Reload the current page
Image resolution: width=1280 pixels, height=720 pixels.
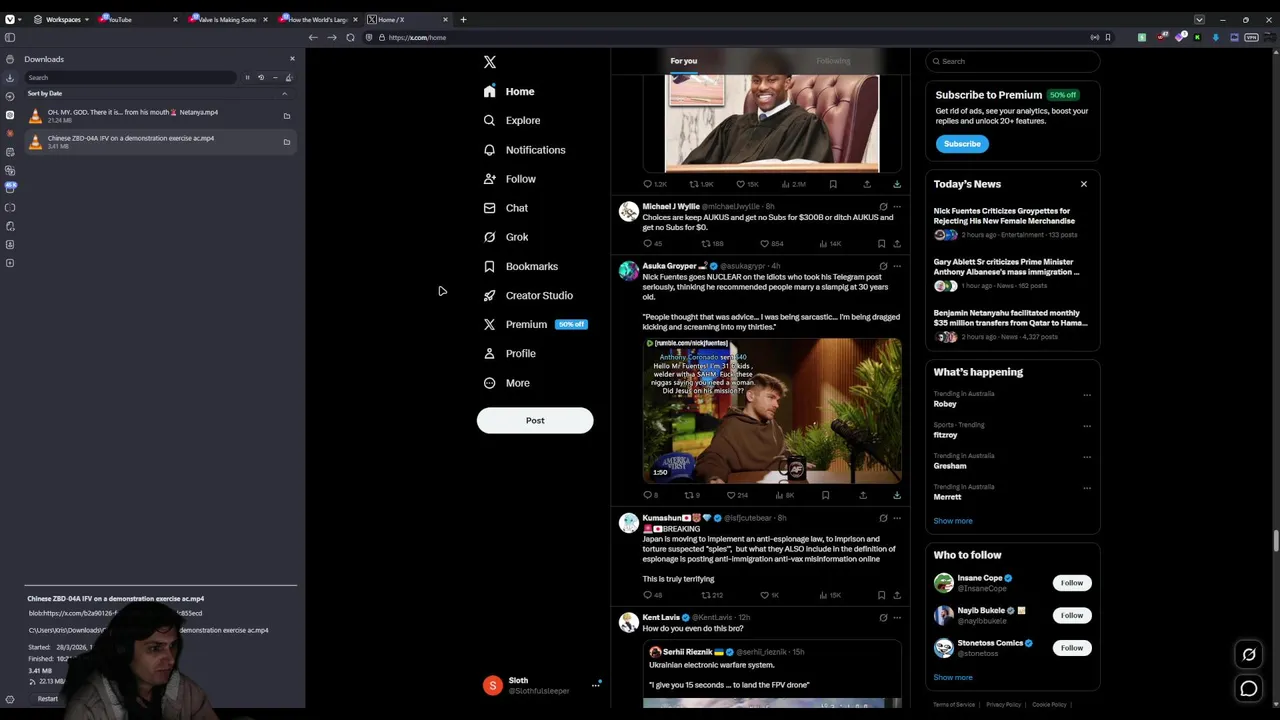tap(350, 37)
